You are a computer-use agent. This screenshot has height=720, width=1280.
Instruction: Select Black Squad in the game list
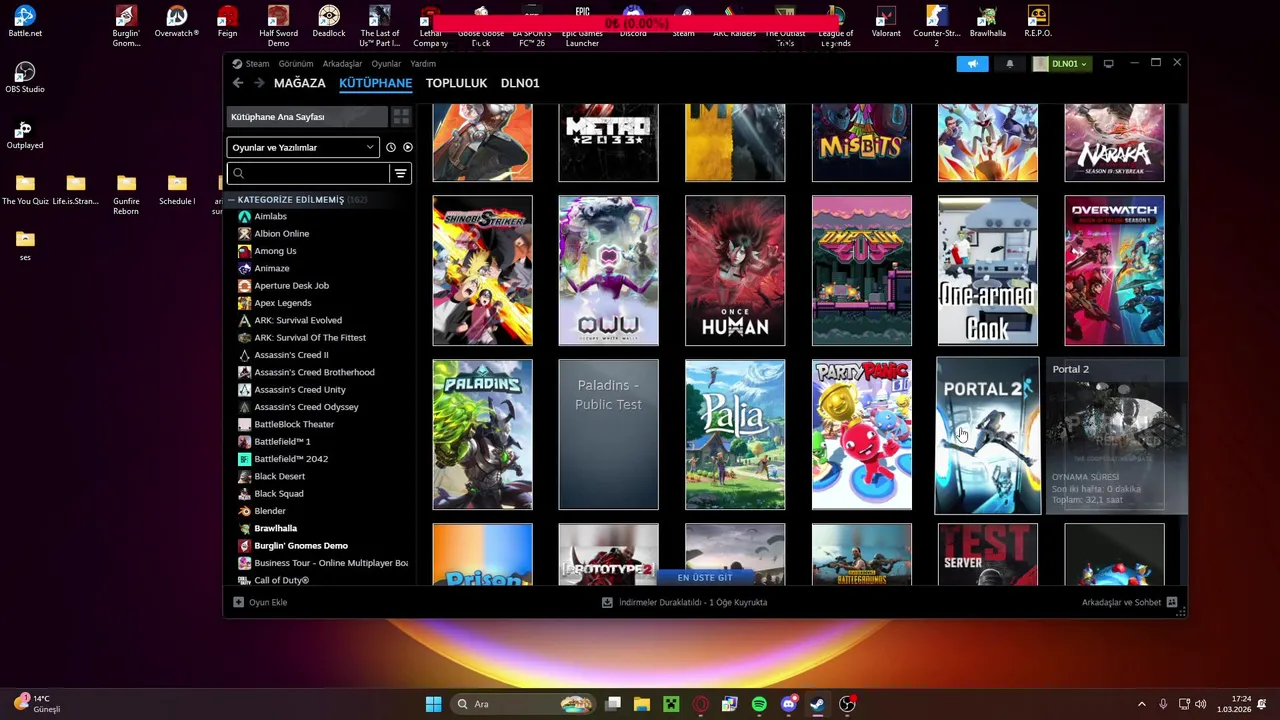click(278, 494)
